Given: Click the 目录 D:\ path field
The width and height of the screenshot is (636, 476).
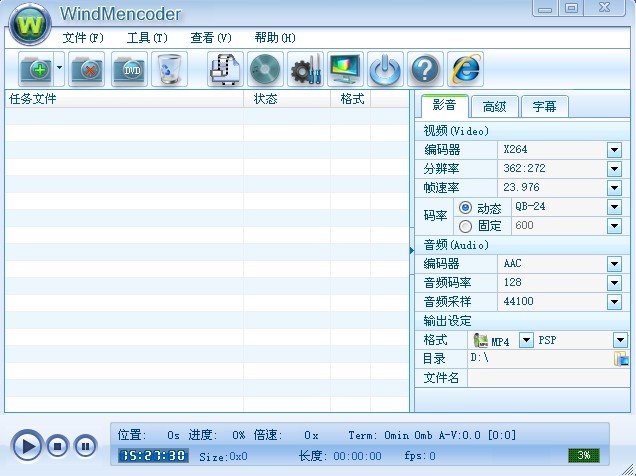Looking at the screenshot, I should 540,359.
